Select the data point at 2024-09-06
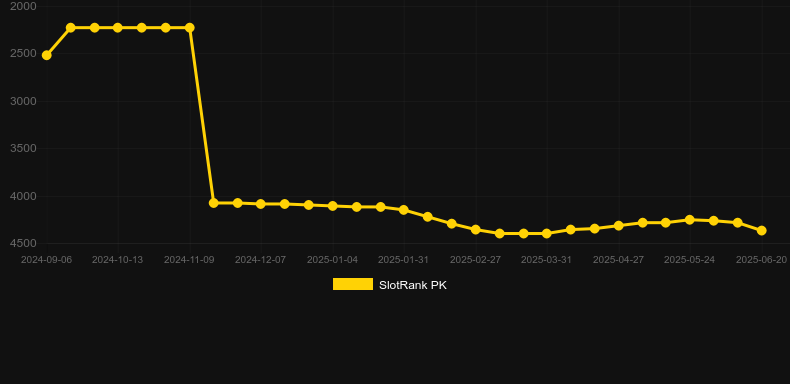The image size is (790, 384). click(46, 55)
